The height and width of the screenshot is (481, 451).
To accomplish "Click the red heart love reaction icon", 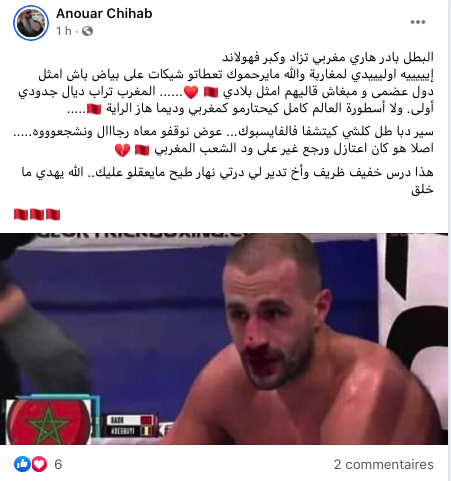I will click(39, 464).
